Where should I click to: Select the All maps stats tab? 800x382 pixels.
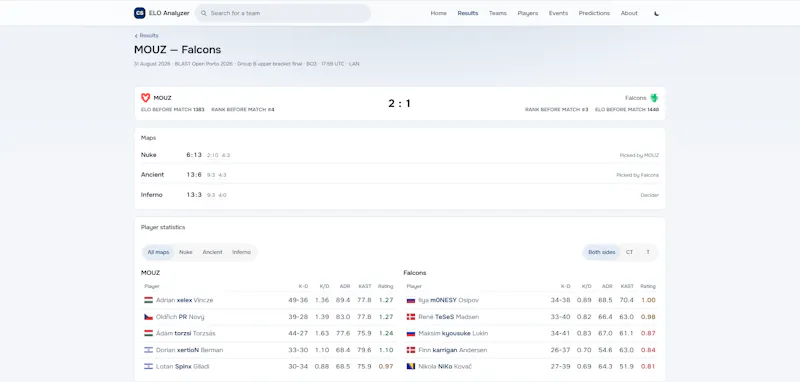coord(158,252)
